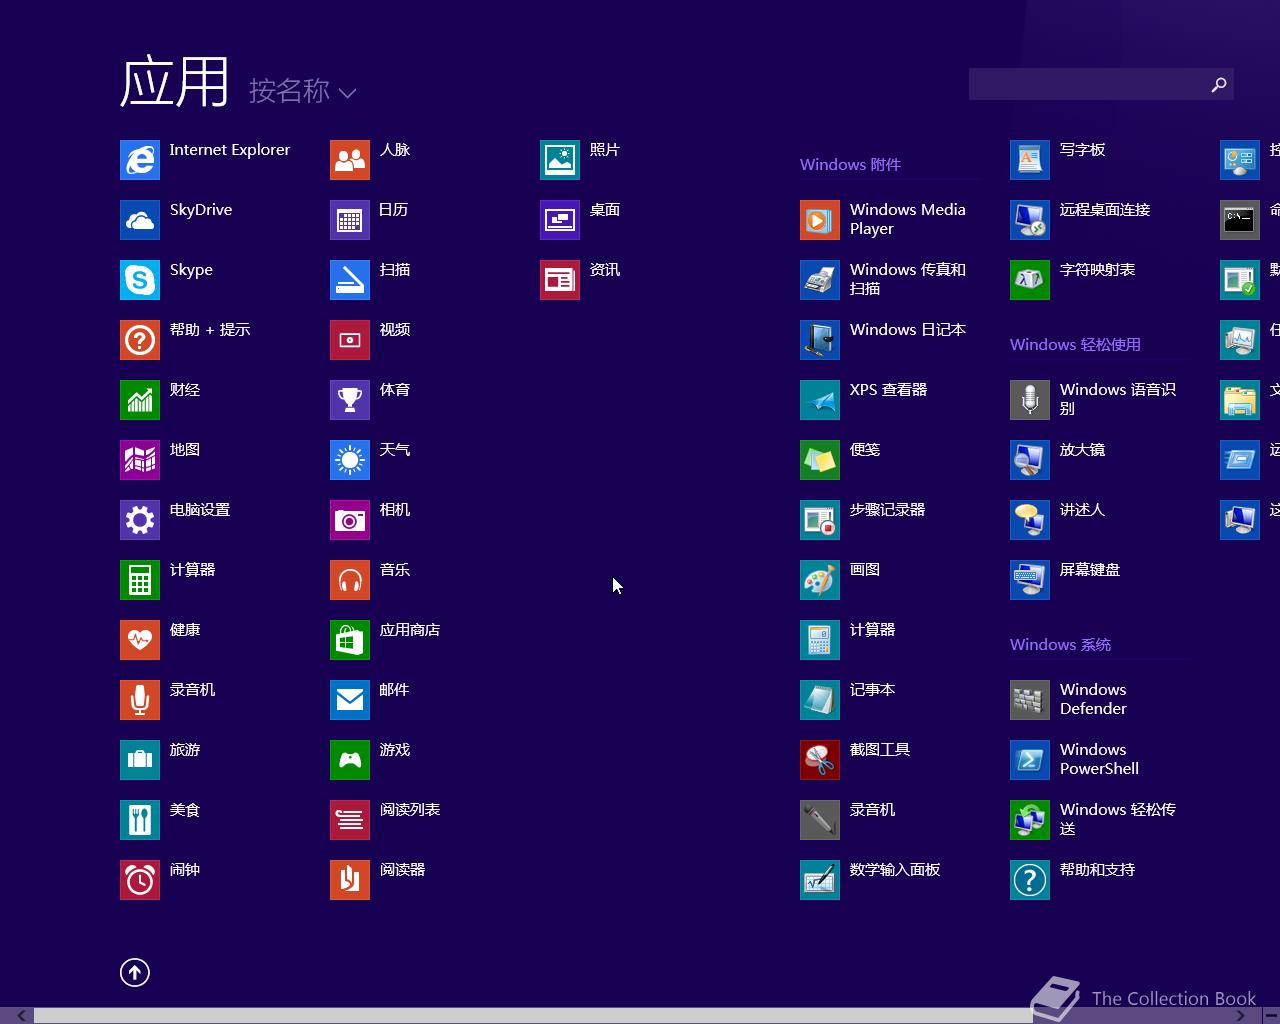Launch Windows 语音识别 microphone icon

point(1030,400)
